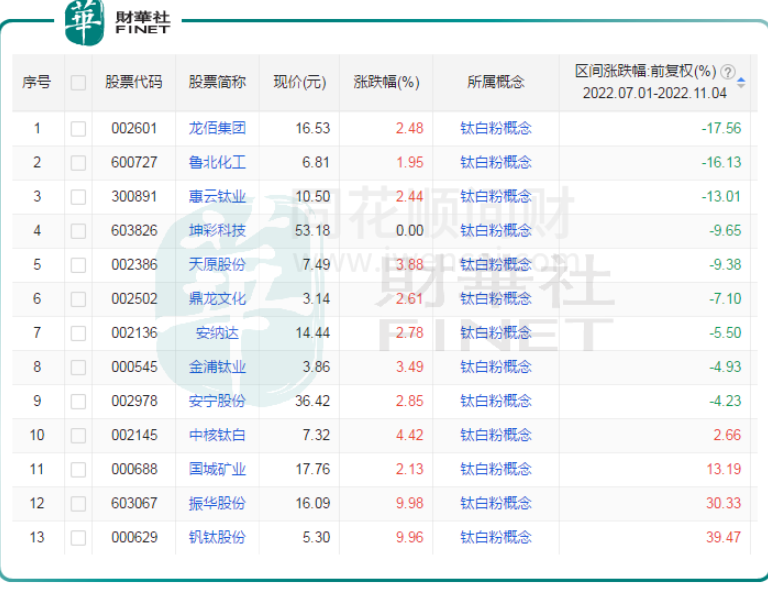
Task: Open 钛白粉概念 link in 中核钛白 row
Action: pyautogui.click(x=496, y=435)
